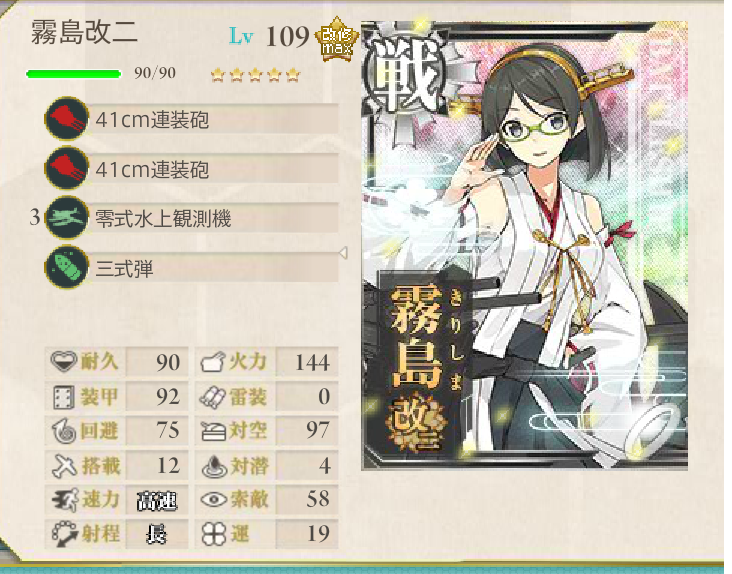Click the 搭載 airplane stat icon
The height and width of the screenshot is (574, 732).
pyautogui.click(x=64, y=465)
